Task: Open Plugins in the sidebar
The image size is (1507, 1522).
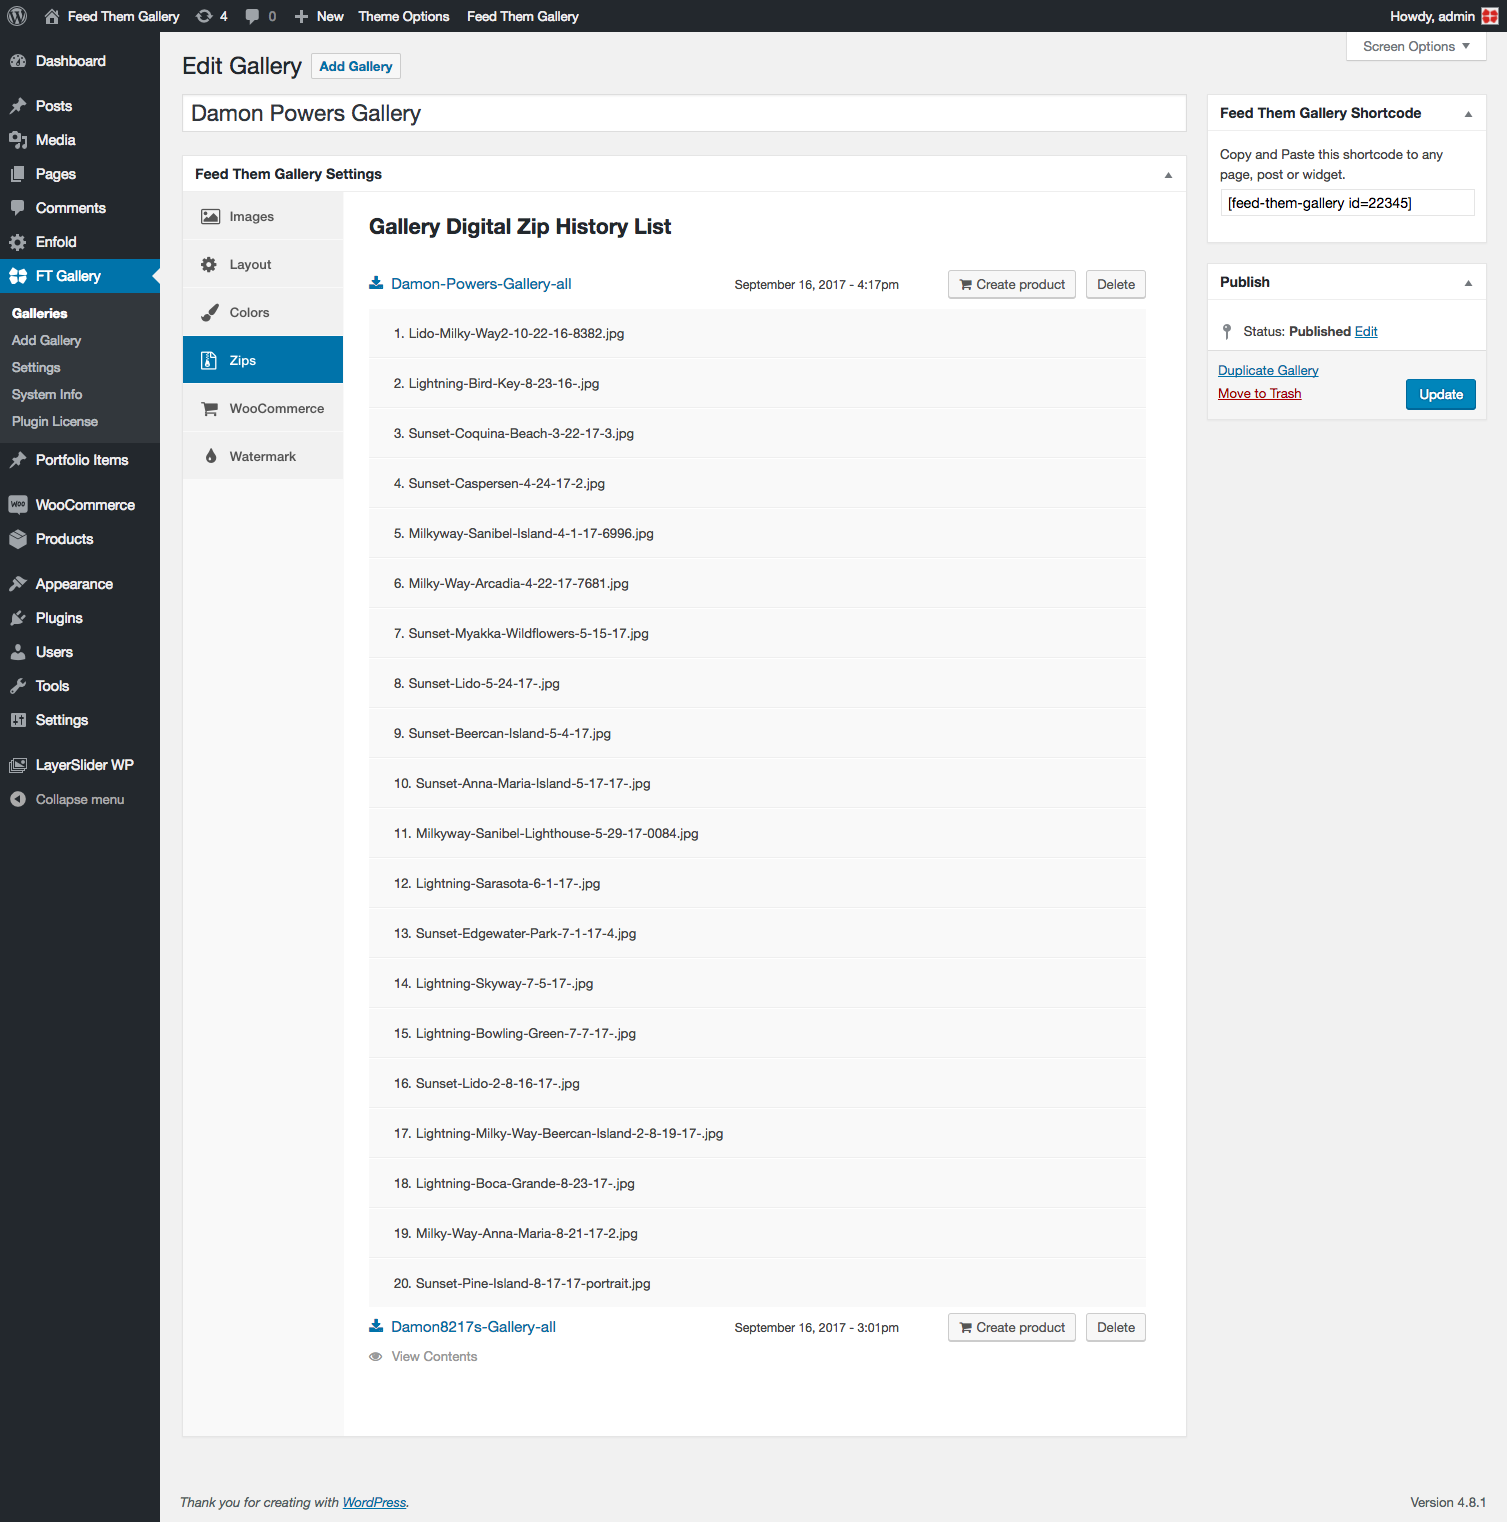Action: click(x=80, y=618)
